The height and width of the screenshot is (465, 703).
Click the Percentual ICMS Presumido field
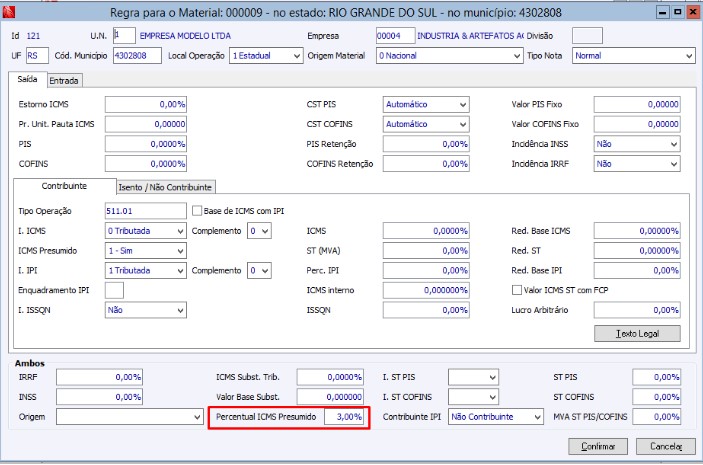point(345,416)
